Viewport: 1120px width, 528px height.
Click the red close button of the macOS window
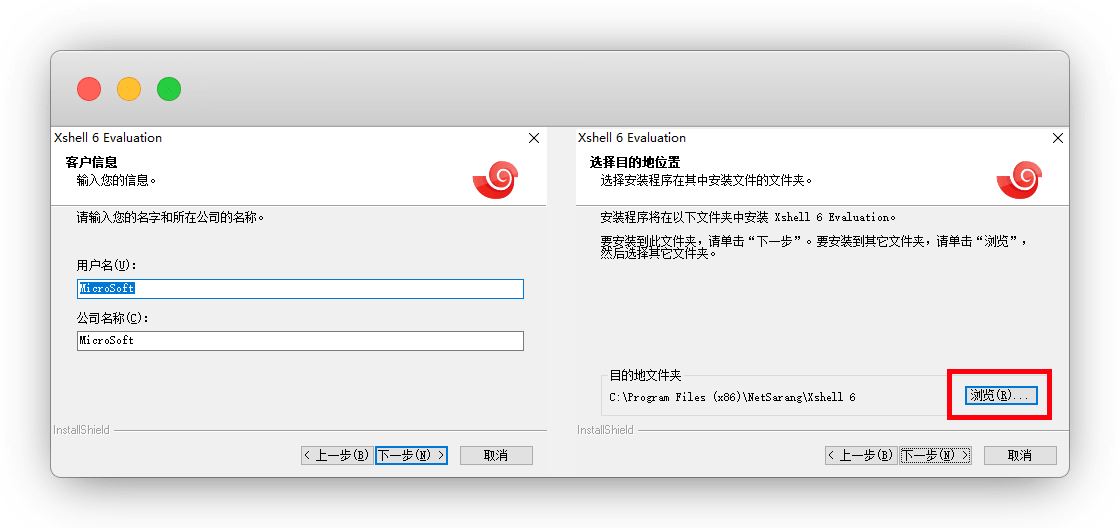[x=89, y=89]
